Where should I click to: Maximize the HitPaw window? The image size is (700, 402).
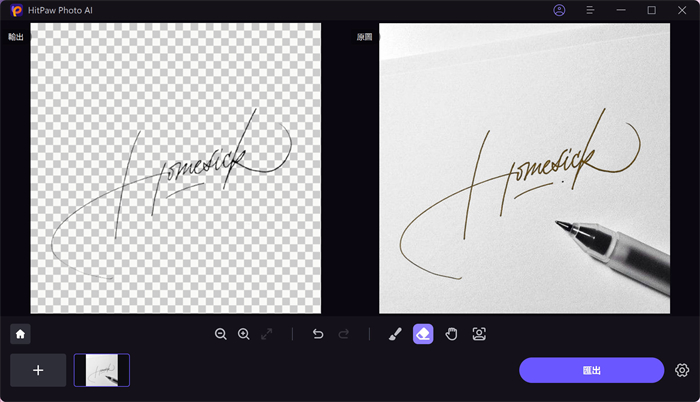652,10
